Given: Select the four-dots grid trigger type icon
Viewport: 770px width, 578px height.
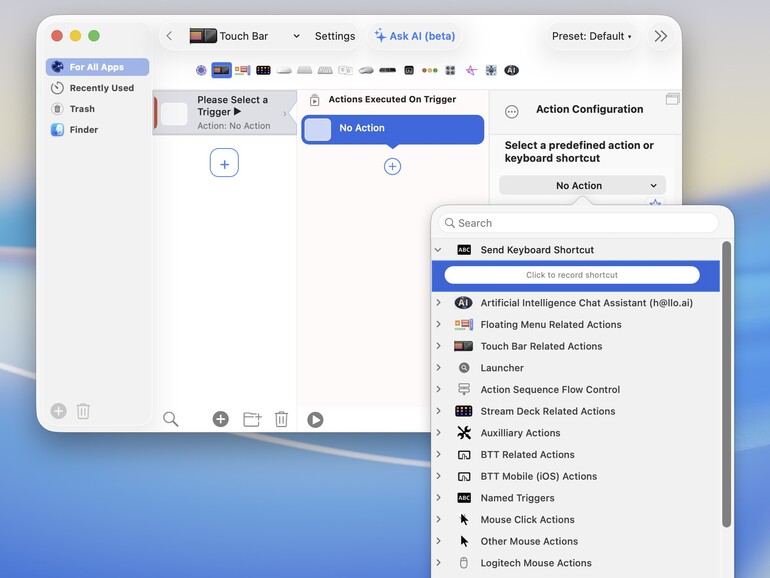Looking at the screenshot, I should [450, 70].
